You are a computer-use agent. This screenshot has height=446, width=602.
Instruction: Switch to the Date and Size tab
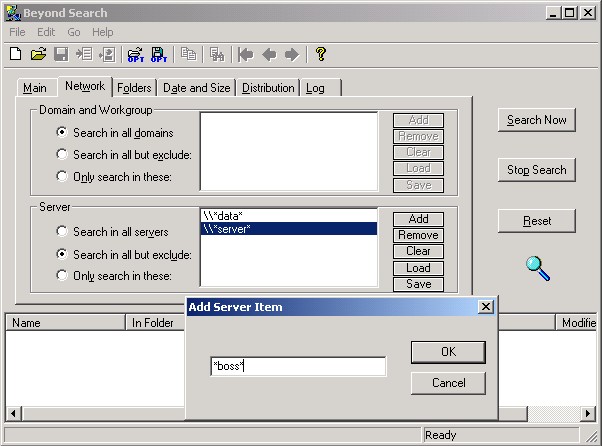pos(197,88)
